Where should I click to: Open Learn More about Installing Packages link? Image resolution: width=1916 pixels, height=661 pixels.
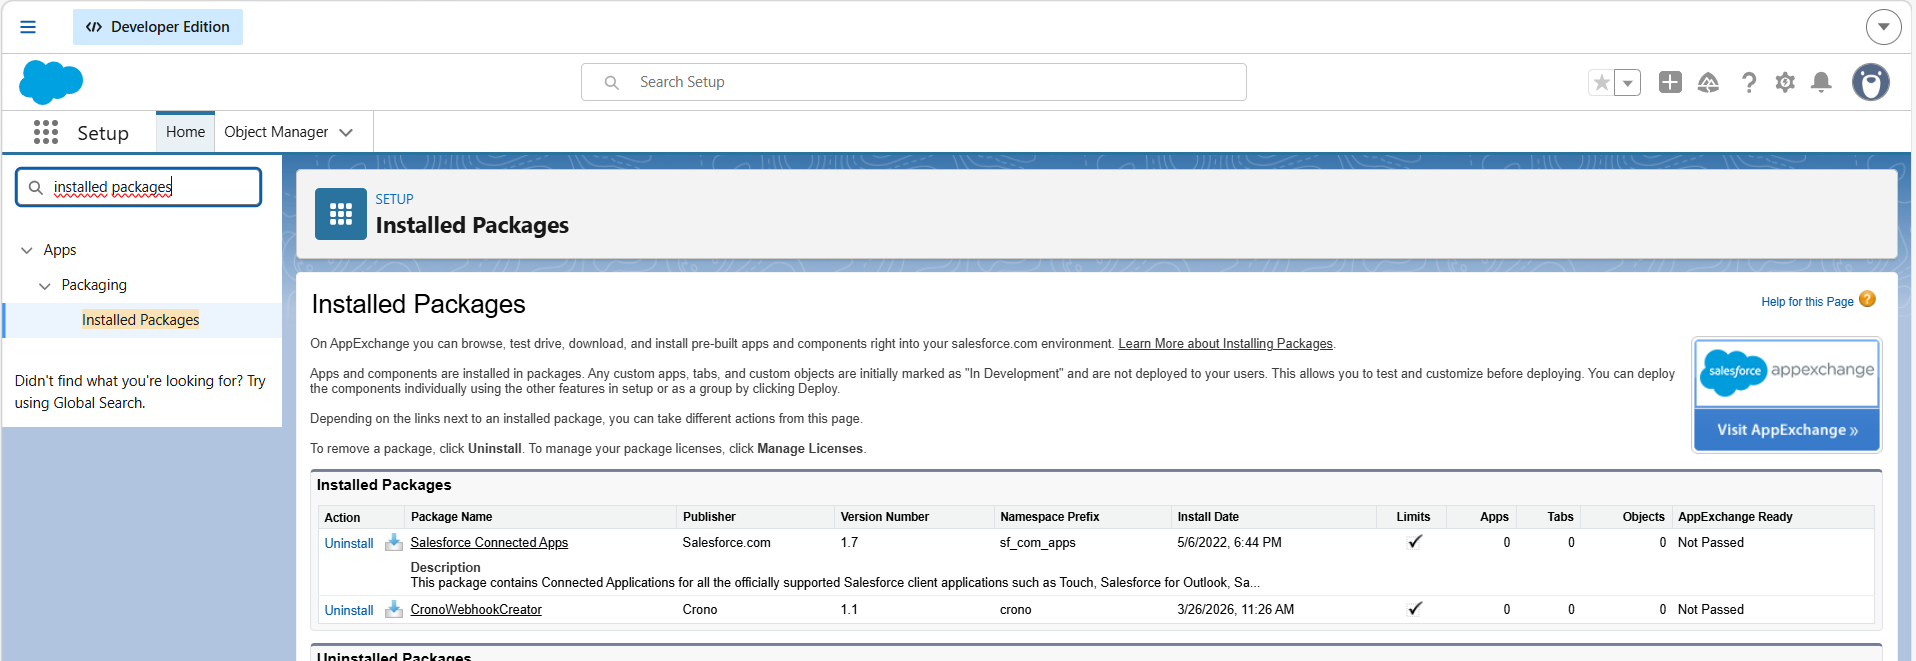[x=1225, y=344]
